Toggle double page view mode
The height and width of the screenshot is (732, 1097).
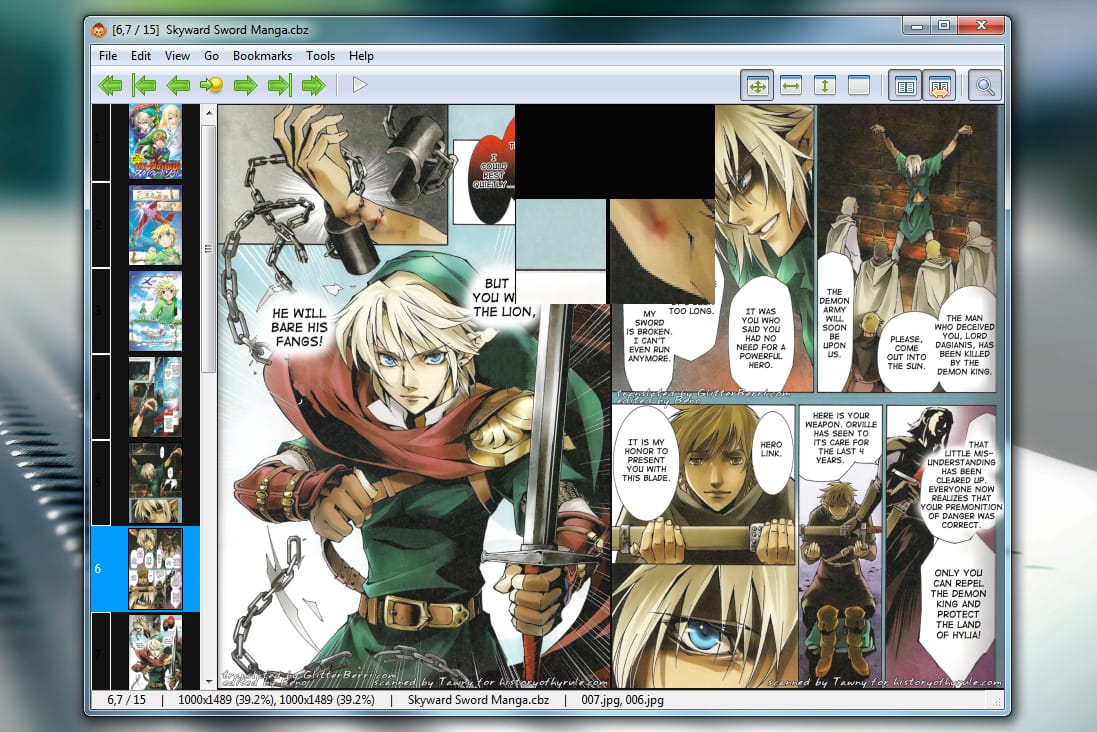point(905,86)
